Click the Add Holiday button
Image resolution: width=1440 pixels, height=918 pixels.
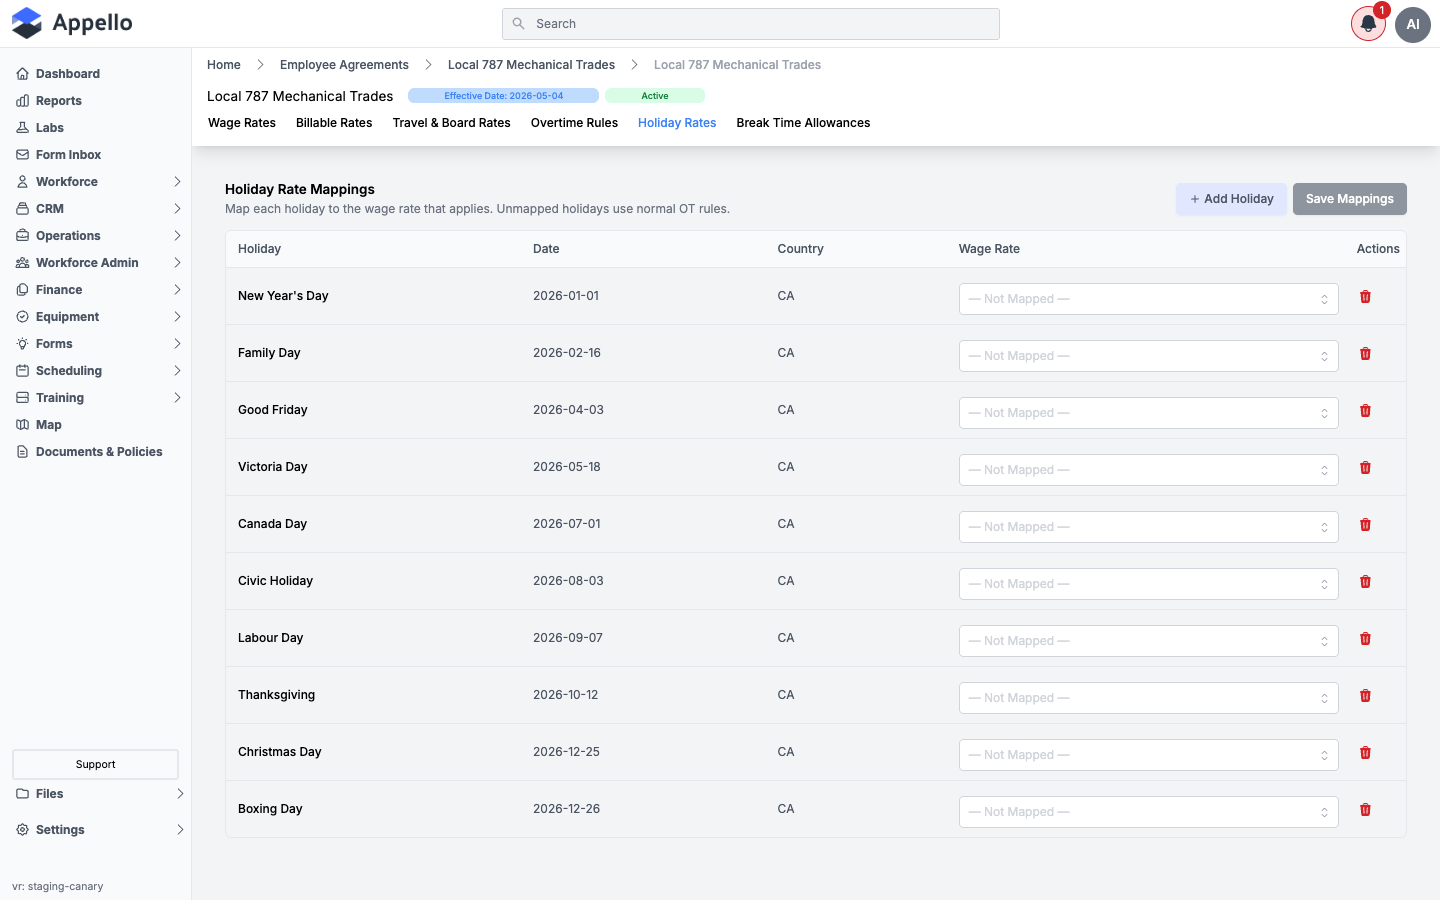tap(1231, 199)
